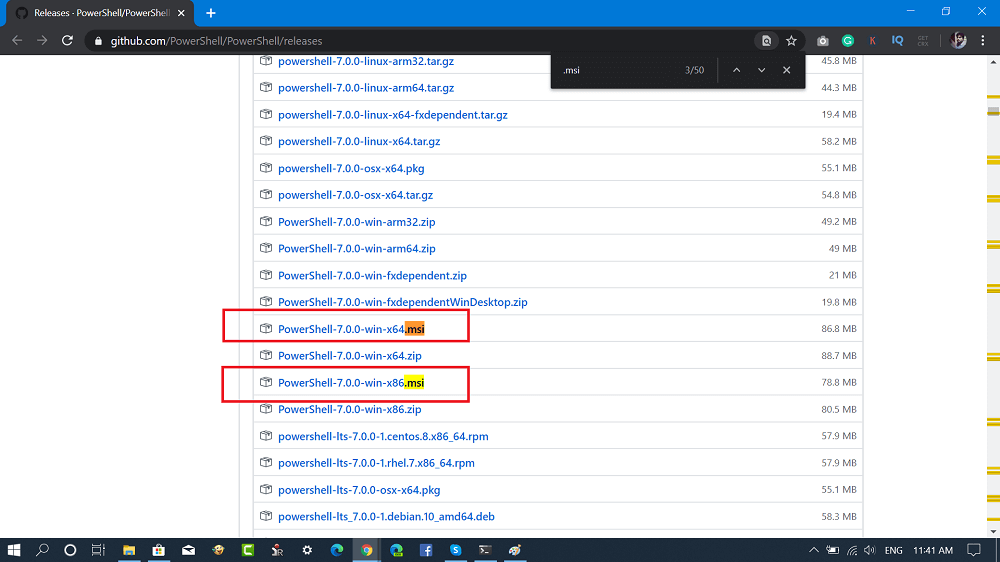Open File Explorer from taskbar
Screen dimensions: 1000x562
(129, 550)
